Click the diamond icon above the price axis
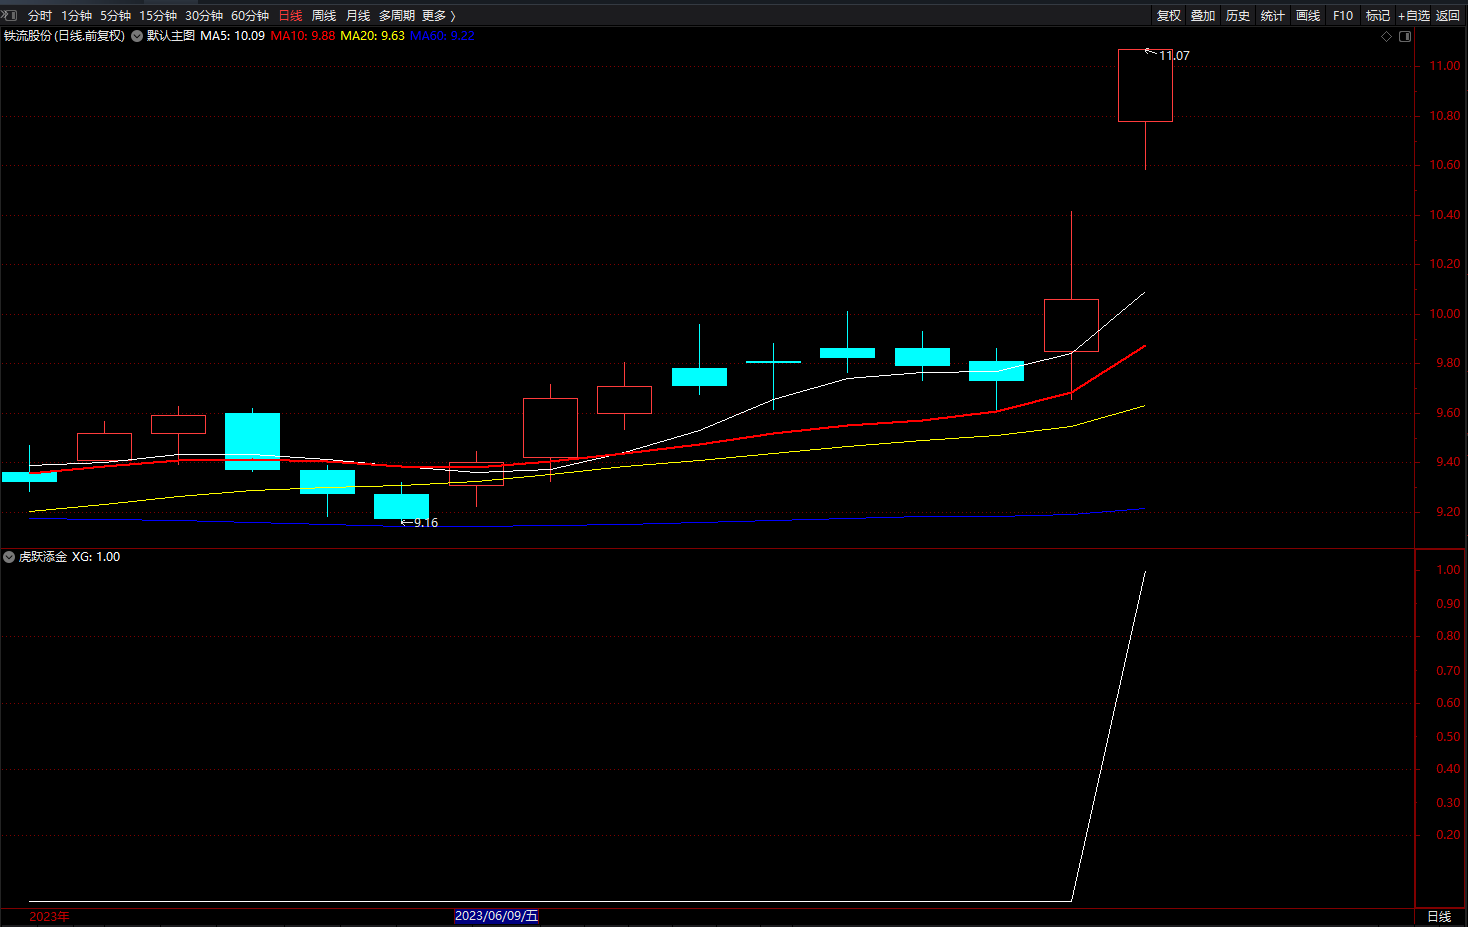This screenshot has height=927, width=1468. (x=1387, y=37)
